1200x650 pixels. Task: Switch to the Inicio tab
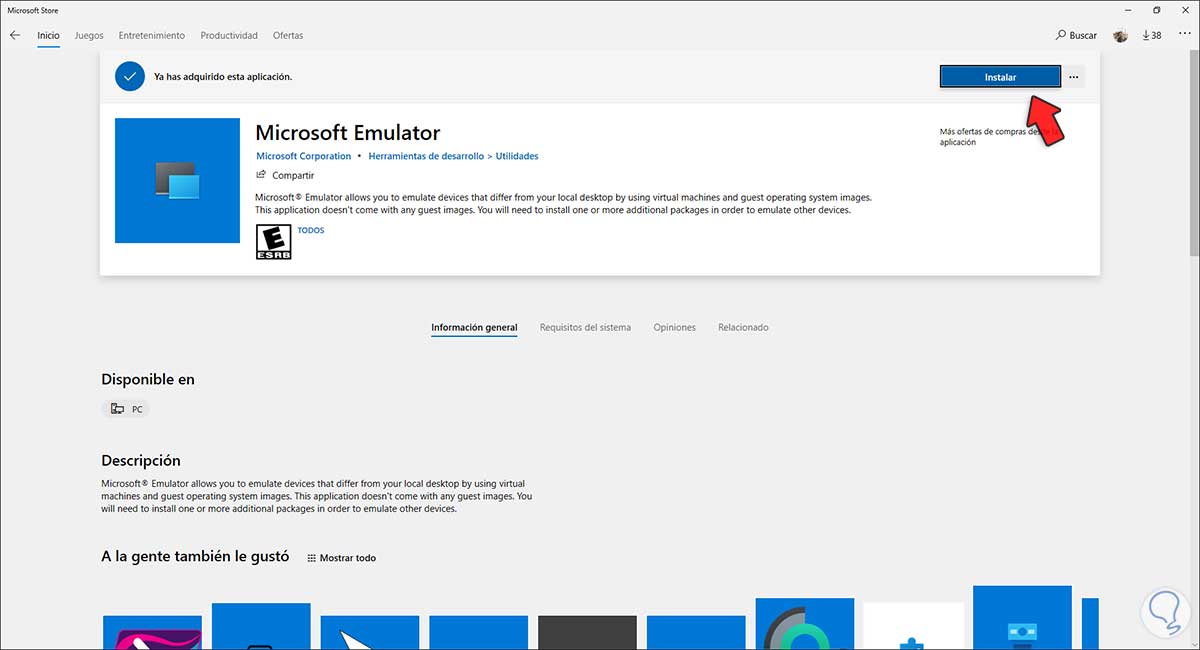click(48, 35)
